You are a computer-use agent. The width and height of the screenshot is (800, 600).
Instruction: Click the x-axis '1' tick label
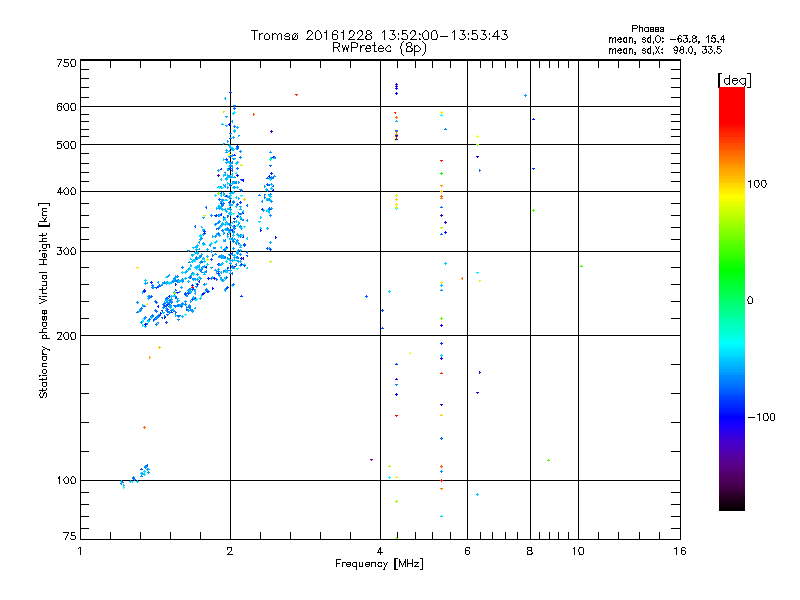(80, 551)
